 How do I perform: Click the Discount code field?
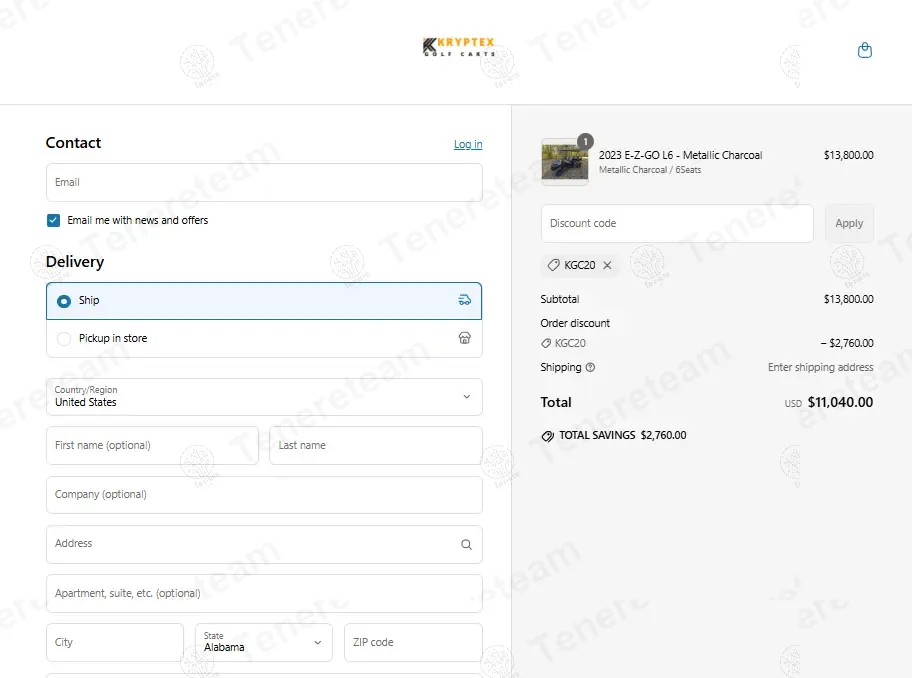pos(677,223)
